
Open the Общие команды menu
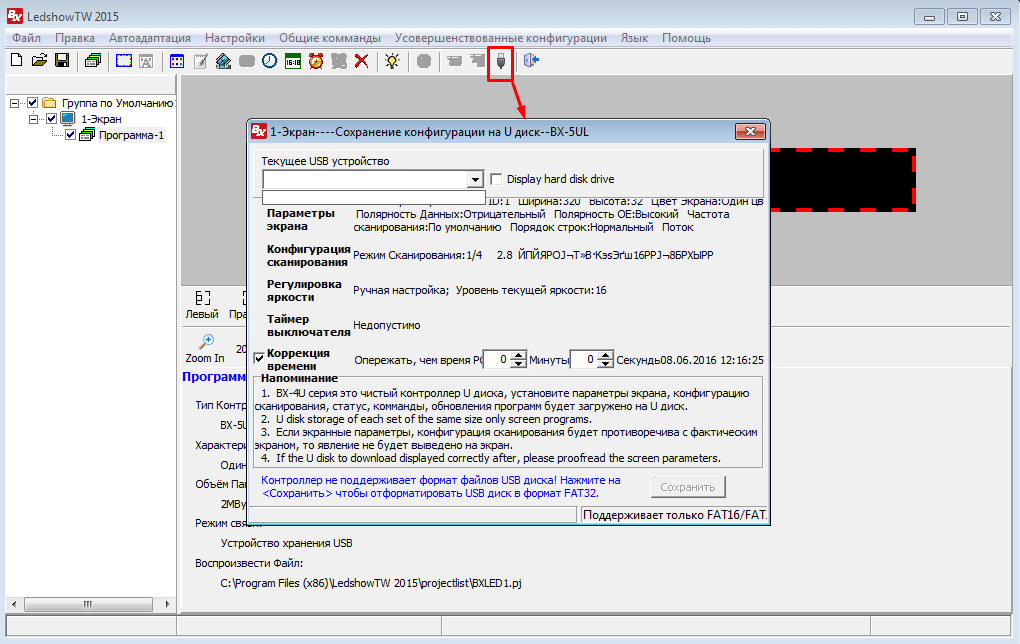click(x=329, y=38)
